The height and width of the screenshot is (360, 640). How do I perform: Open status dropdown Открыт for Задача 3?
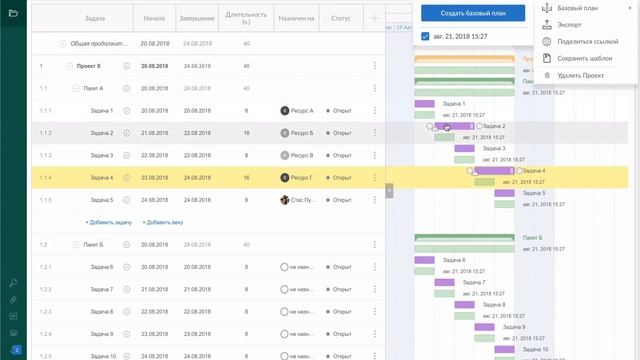point(339,156)
